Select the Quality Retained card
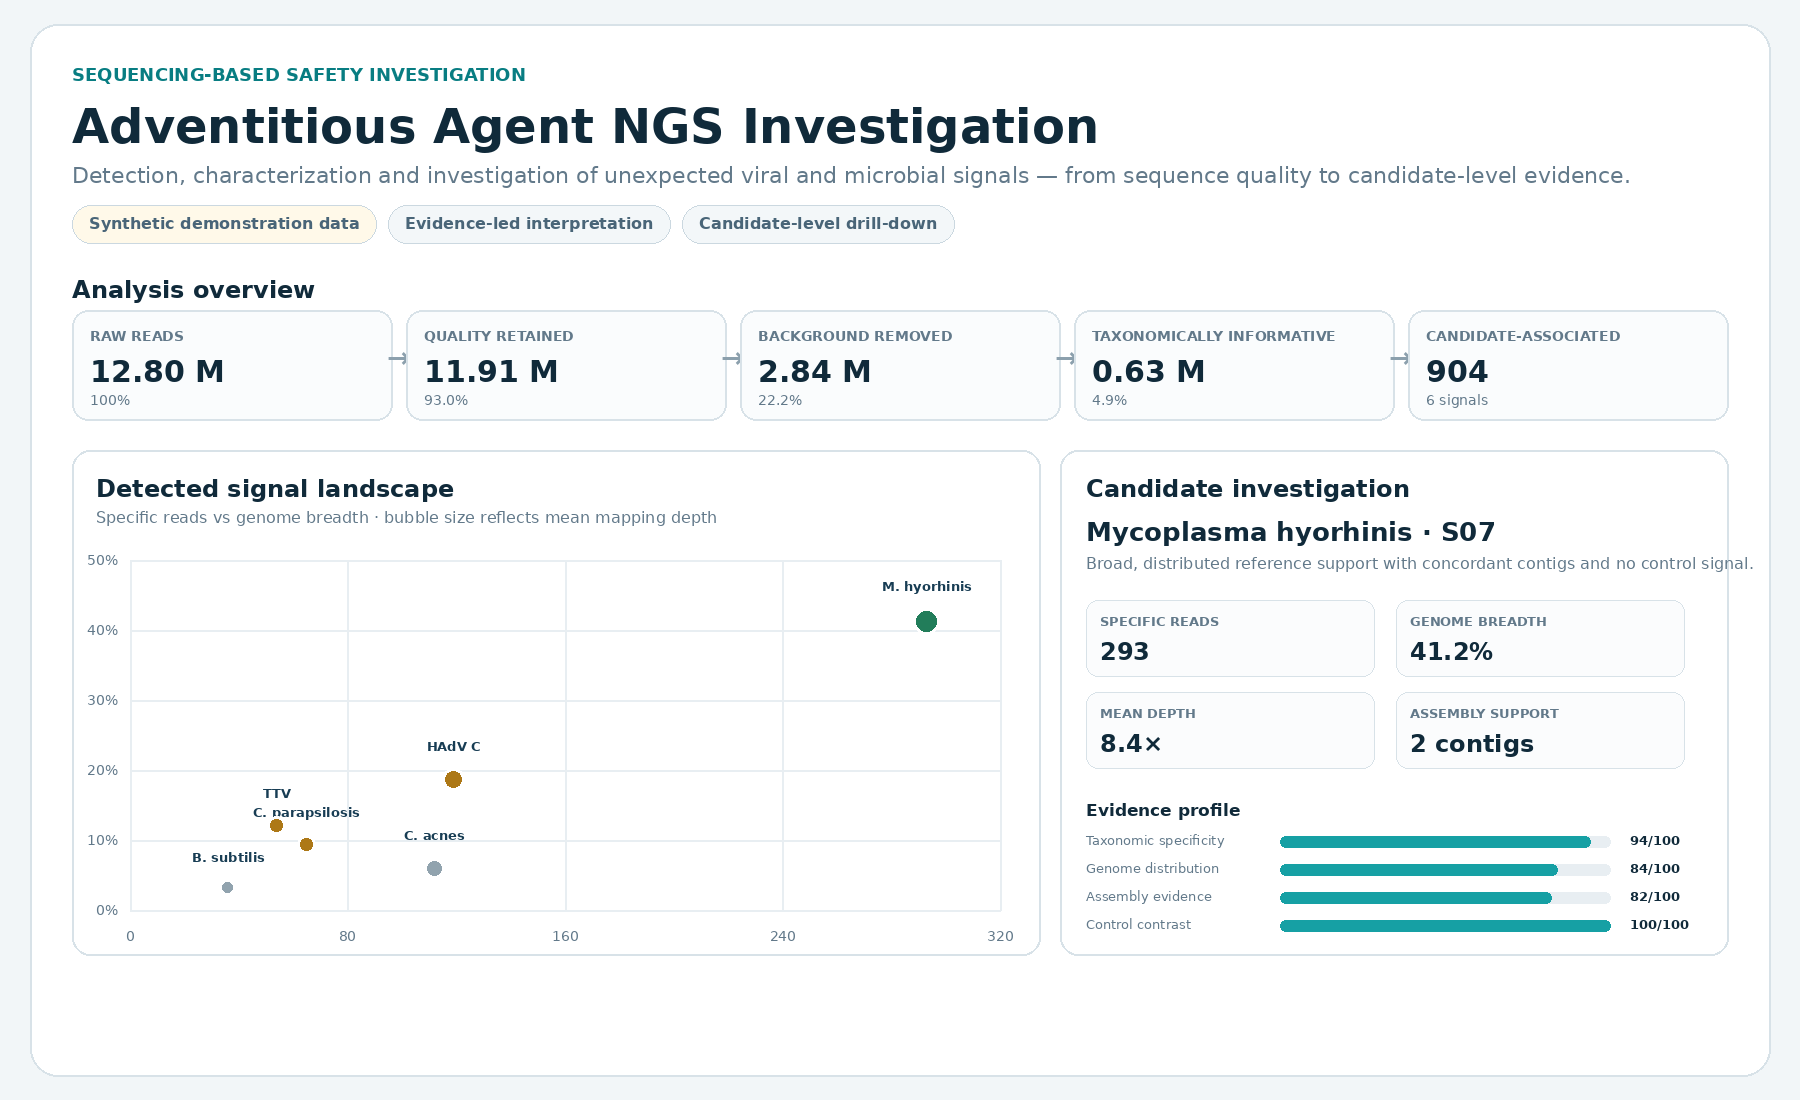1800x1100 pixels. [566, 366]
